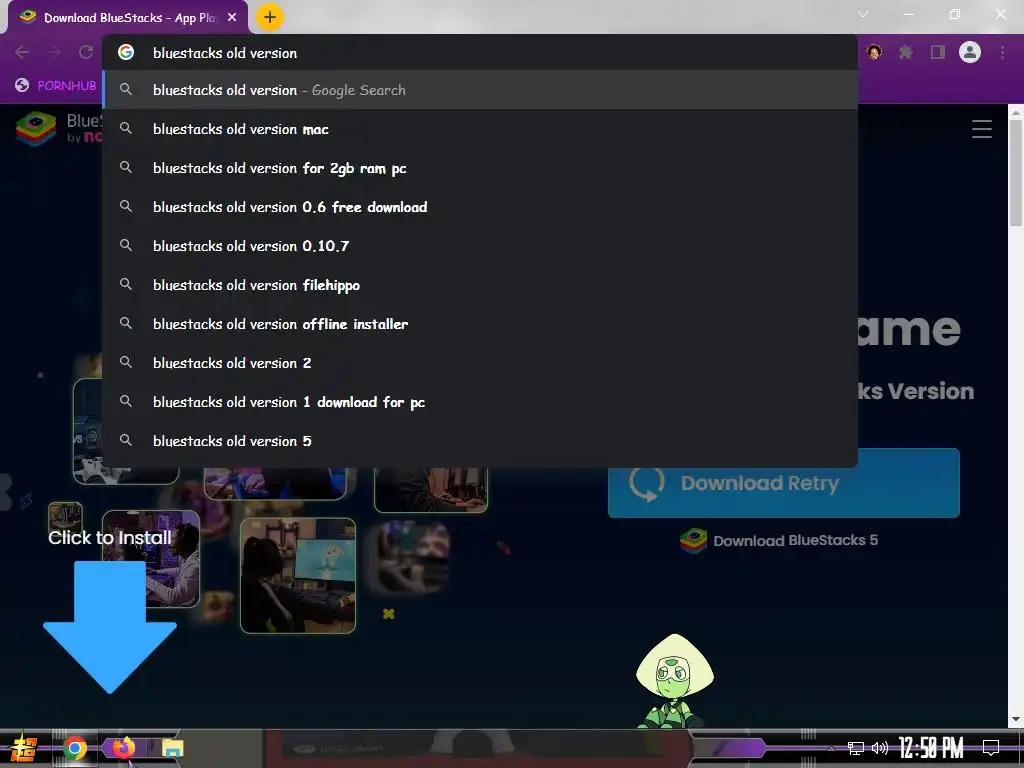The height and width of the screenshot is (768, 1024).
Task: Go back with the browser back arrow
Action: (22, 52)
